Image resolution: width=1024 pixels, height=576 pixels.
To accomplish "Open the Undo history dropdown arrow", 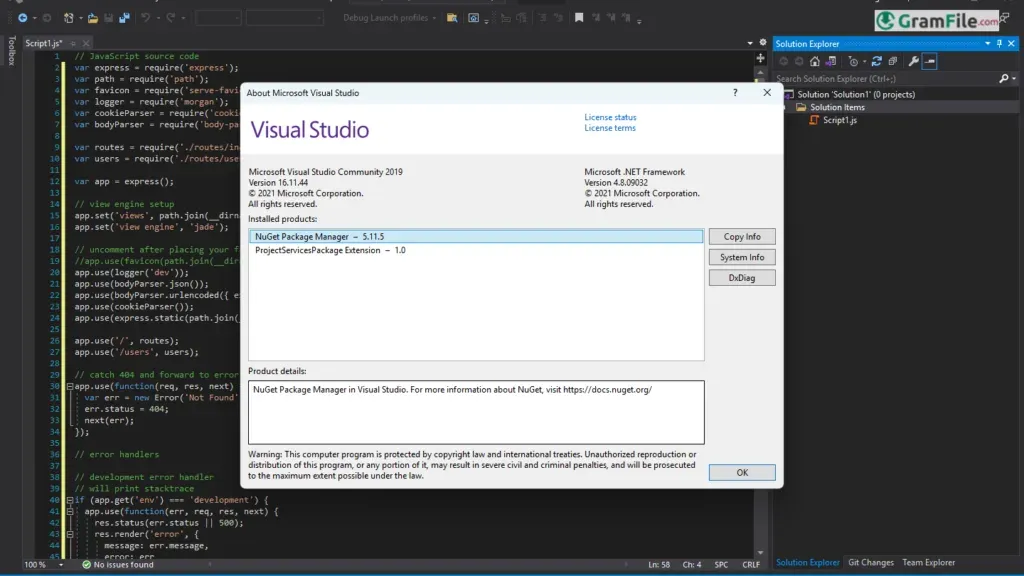I will 157,18.
